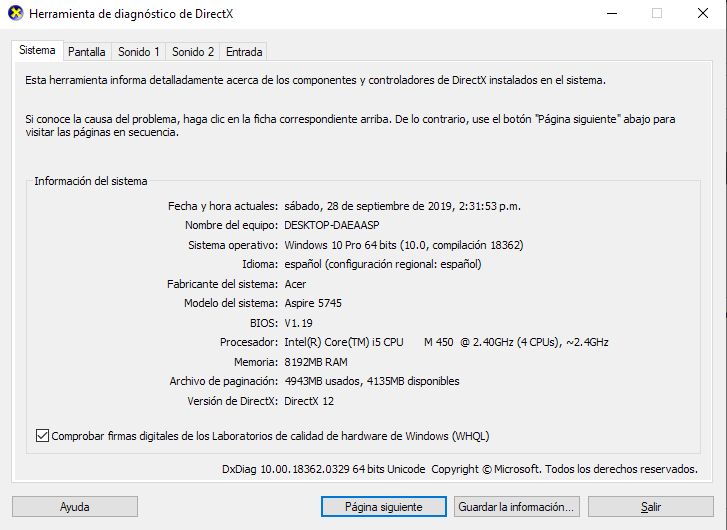The image size is (727, 530).
Task: Open the Sonido 2 tab
Action: coord(193,51)
